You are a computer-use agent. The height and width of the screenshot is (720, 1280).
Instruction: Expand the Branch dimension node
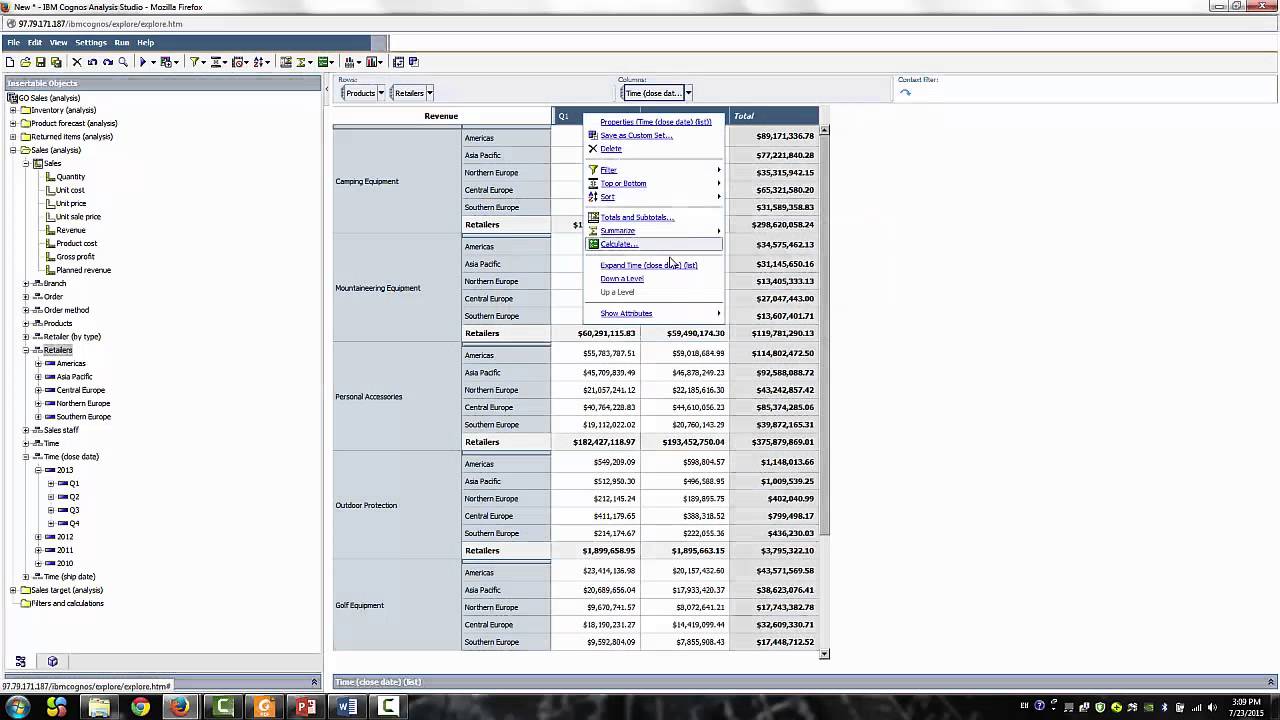pyautogui.click(x=26, y=283)
